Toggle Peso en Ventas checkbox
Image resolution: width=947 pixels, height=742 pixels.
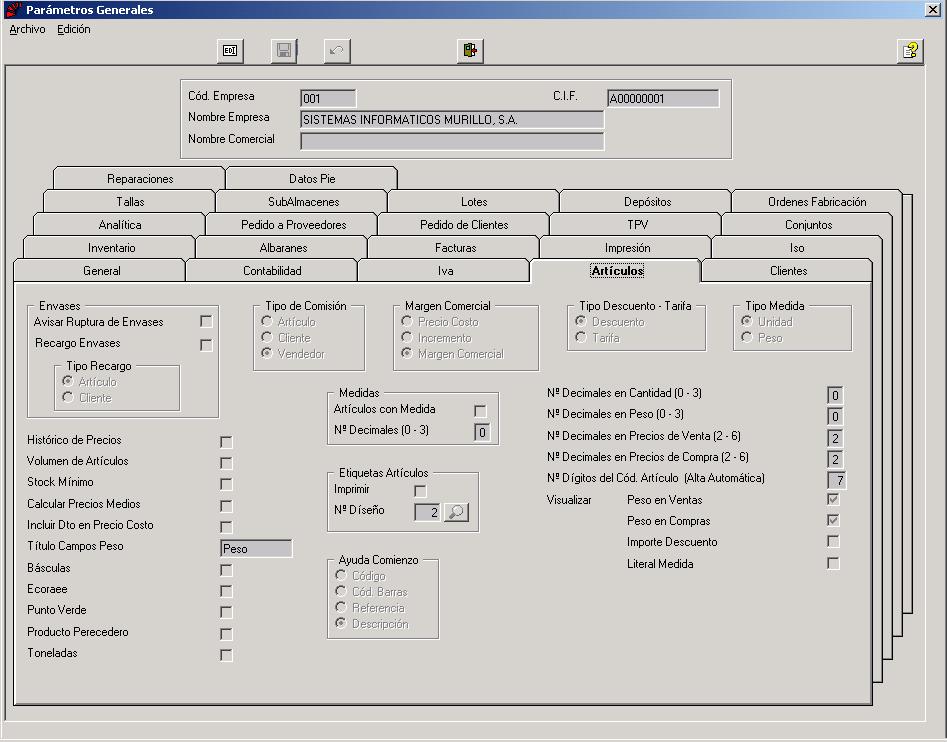(833, 499)
